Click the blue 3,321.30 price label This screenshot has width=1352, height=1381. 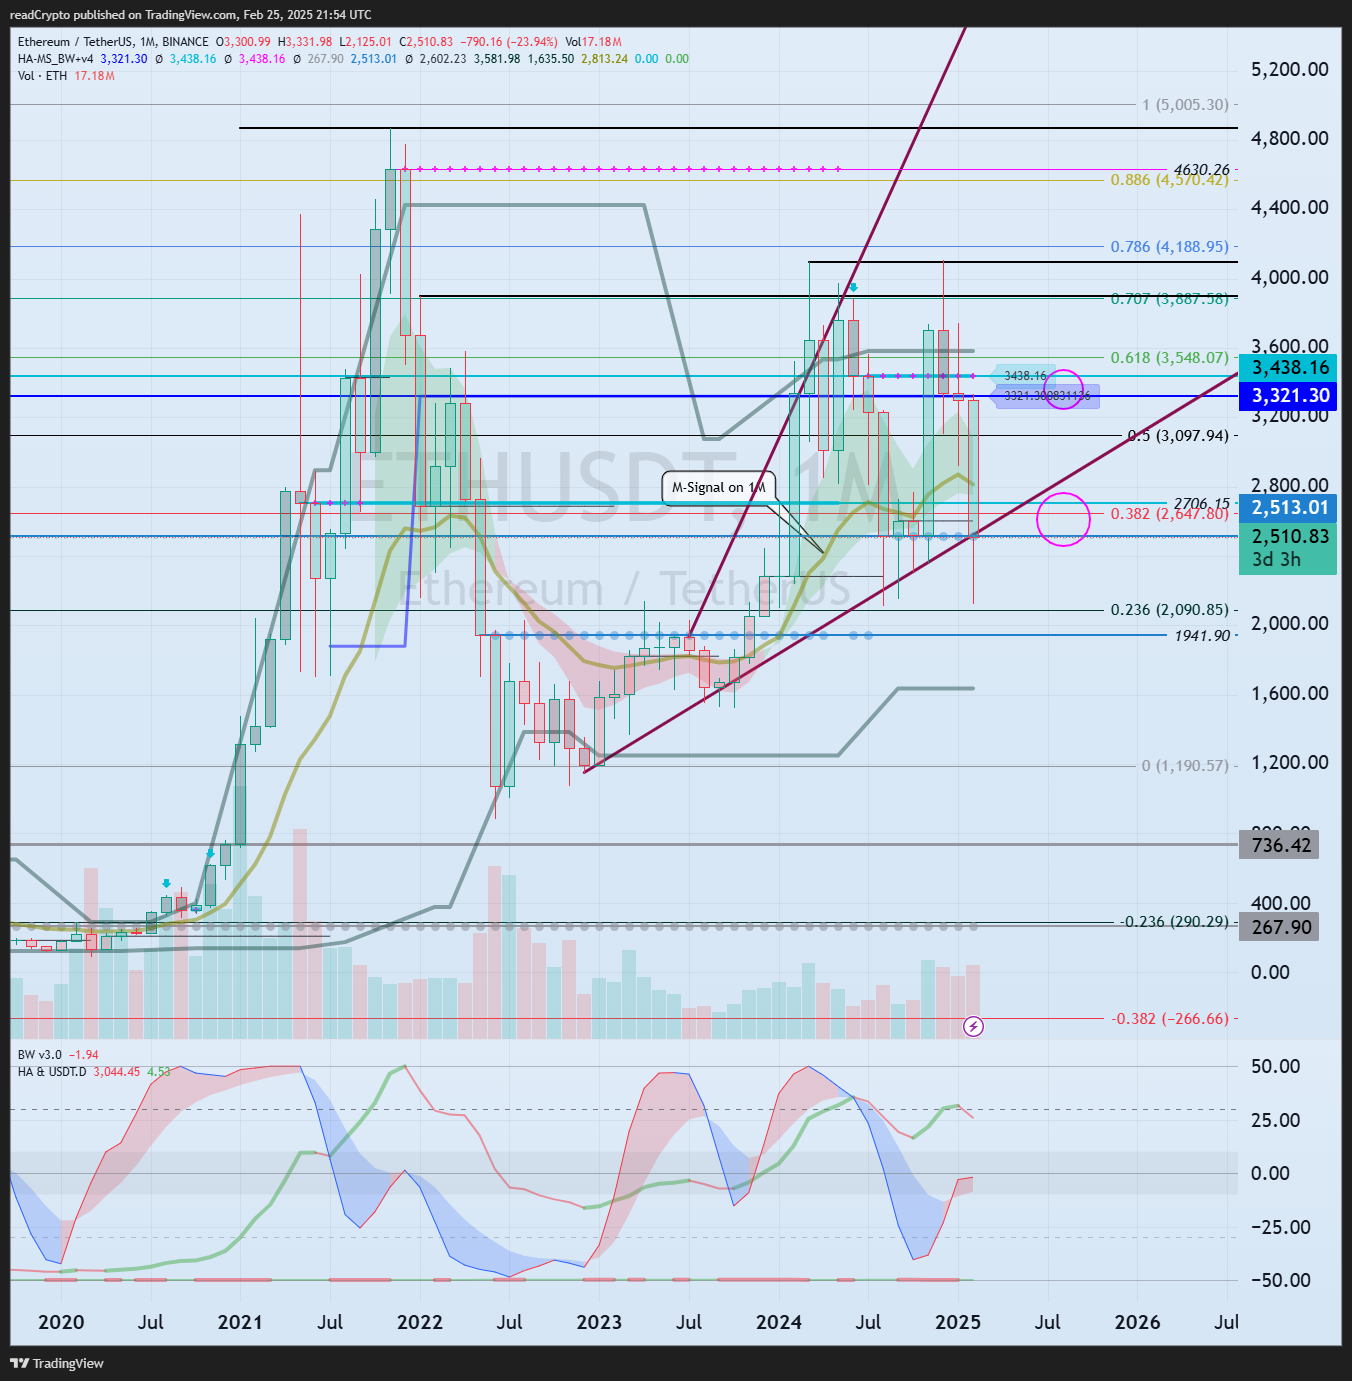[1290, 396]
